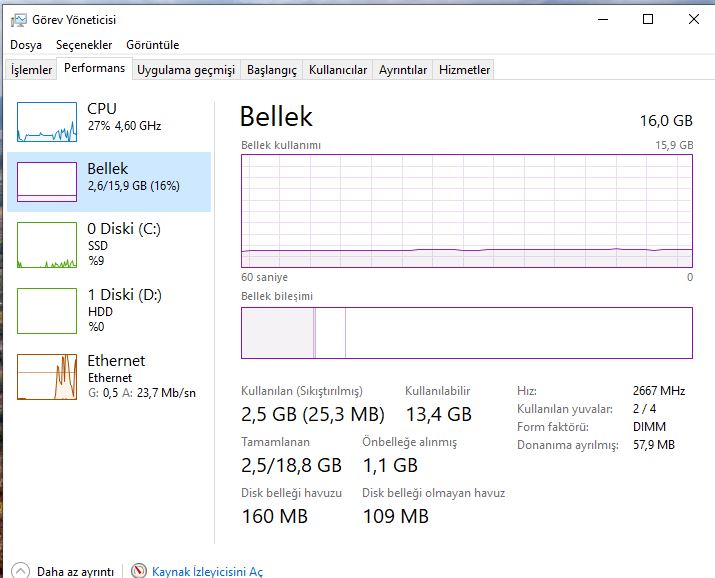715x578 pixels.
Task: Open the 0 Diski (C:) graph
Action: pyautogui.click(x=47, y=246)
